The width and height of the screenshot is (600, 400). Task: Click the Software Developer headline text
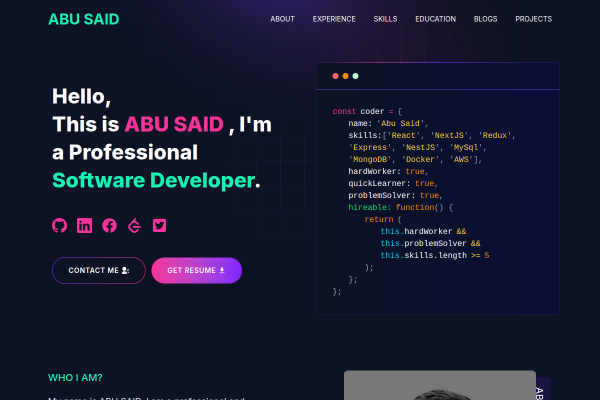[x=153, y=180]
